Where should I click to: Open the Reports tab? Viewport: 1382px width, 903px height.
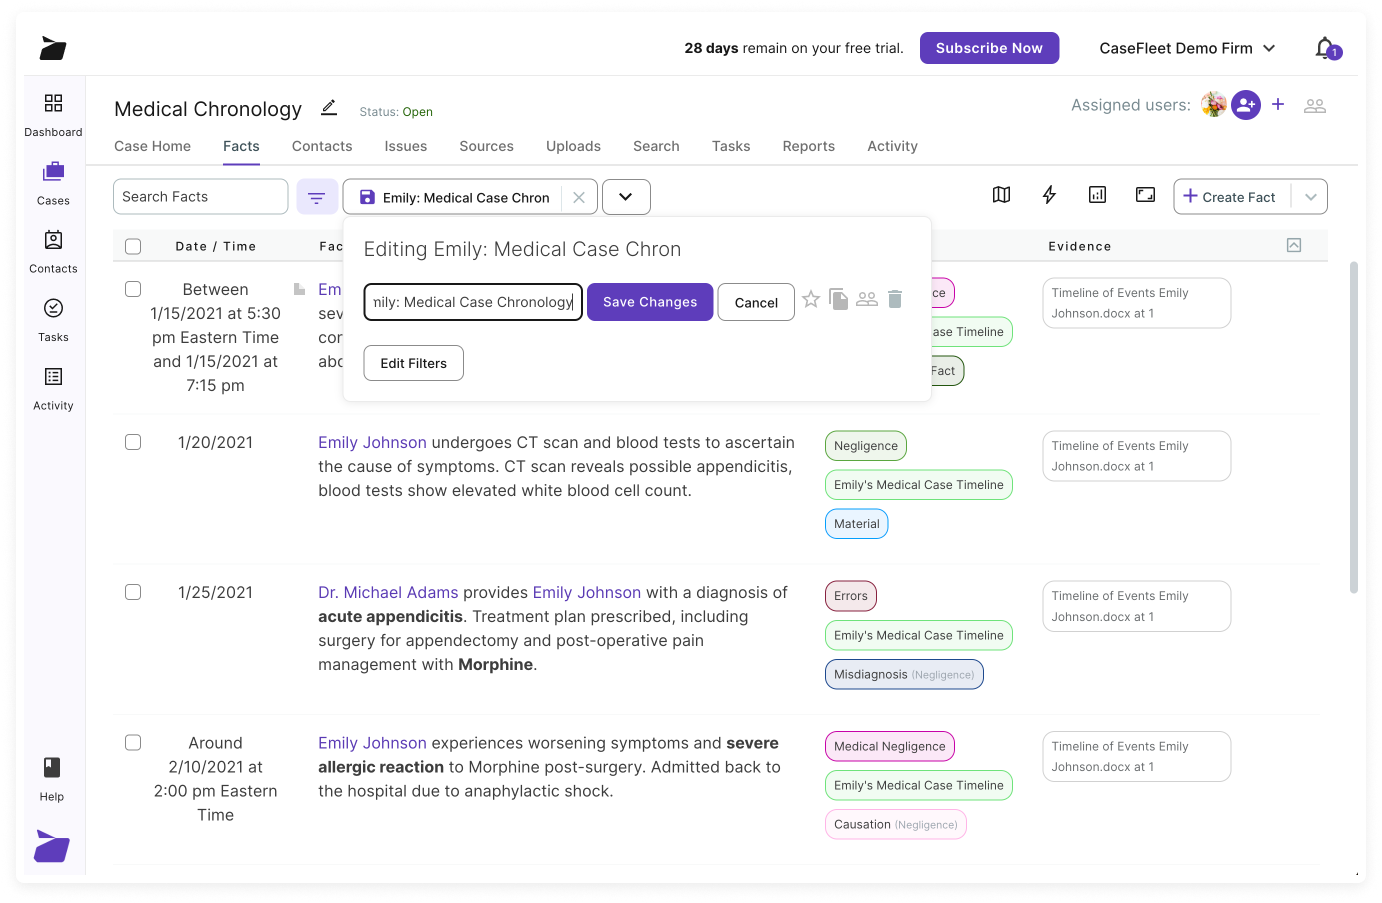tap(808, 146)
